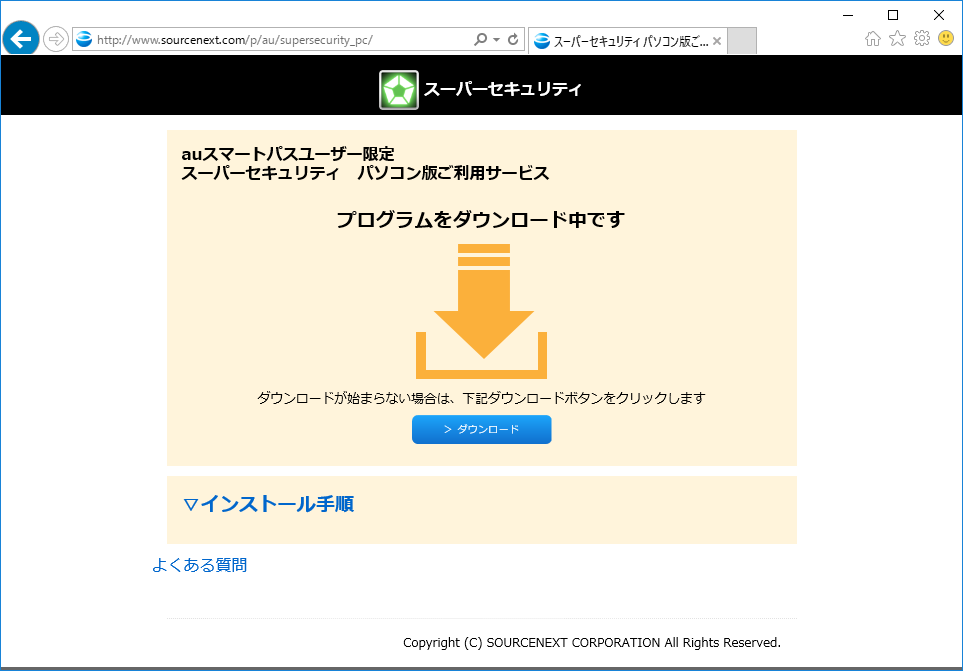Click the smiley feedback icon

[x=946, y=38]
